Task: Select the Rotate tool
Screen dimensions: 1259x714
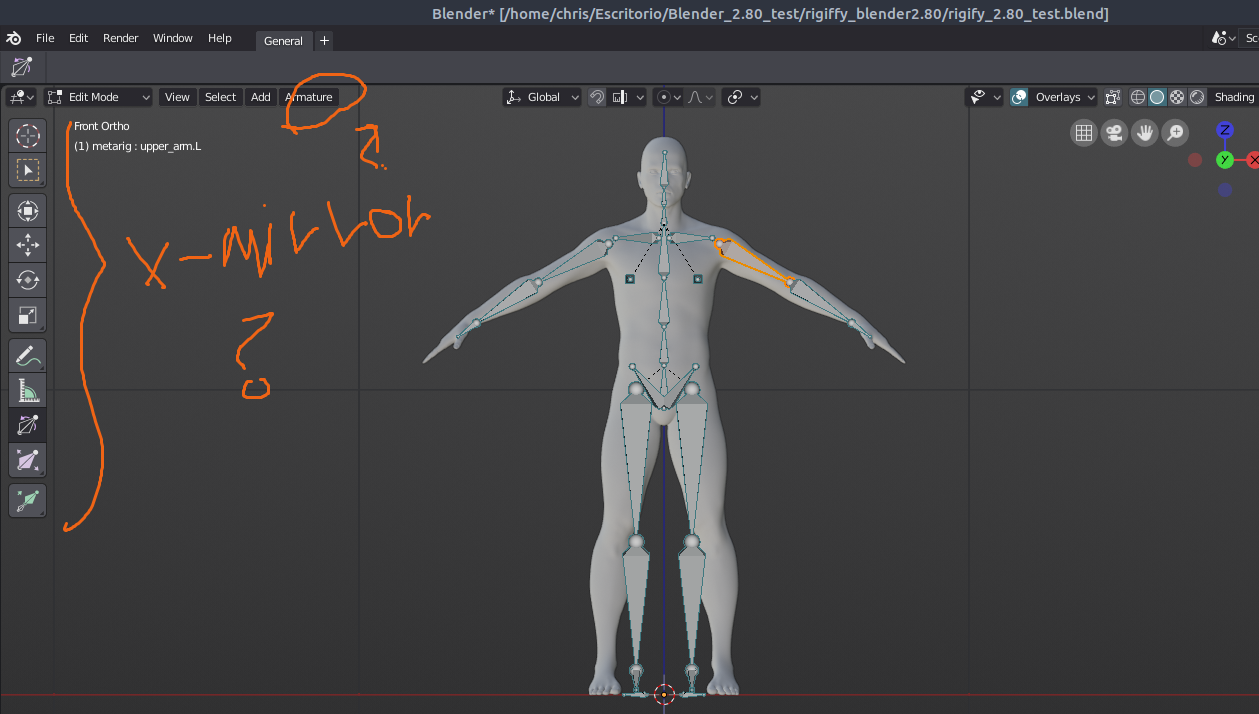Action: click(x=28, y=281)
